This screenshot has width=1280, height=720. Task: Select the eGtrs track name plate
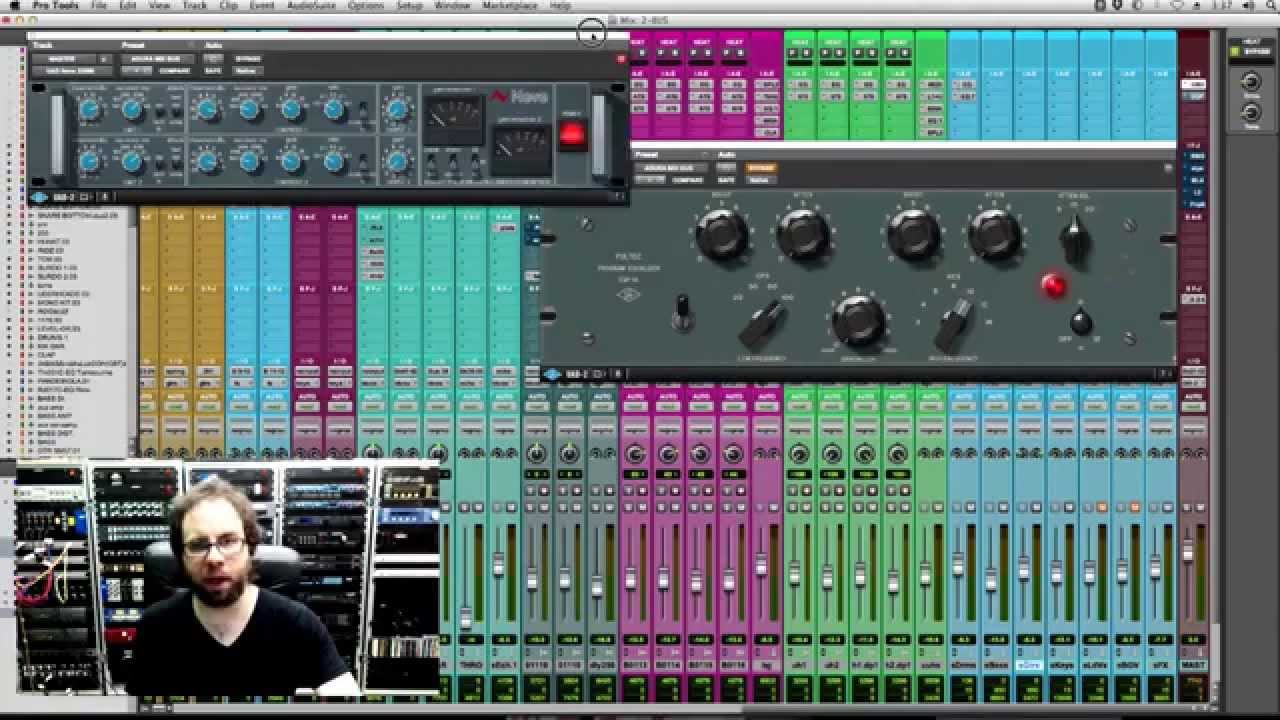[1028, 665]
